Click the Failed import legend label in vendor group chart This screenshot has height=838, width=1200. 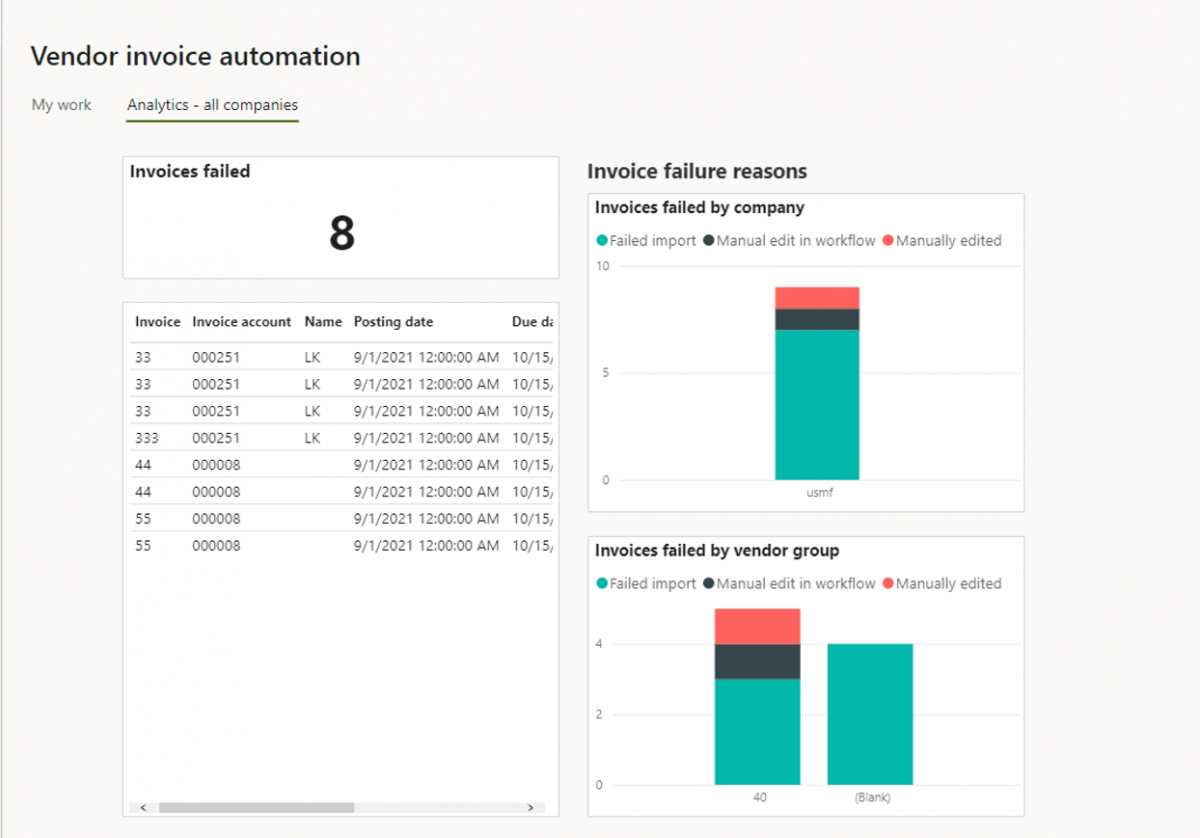653,584
